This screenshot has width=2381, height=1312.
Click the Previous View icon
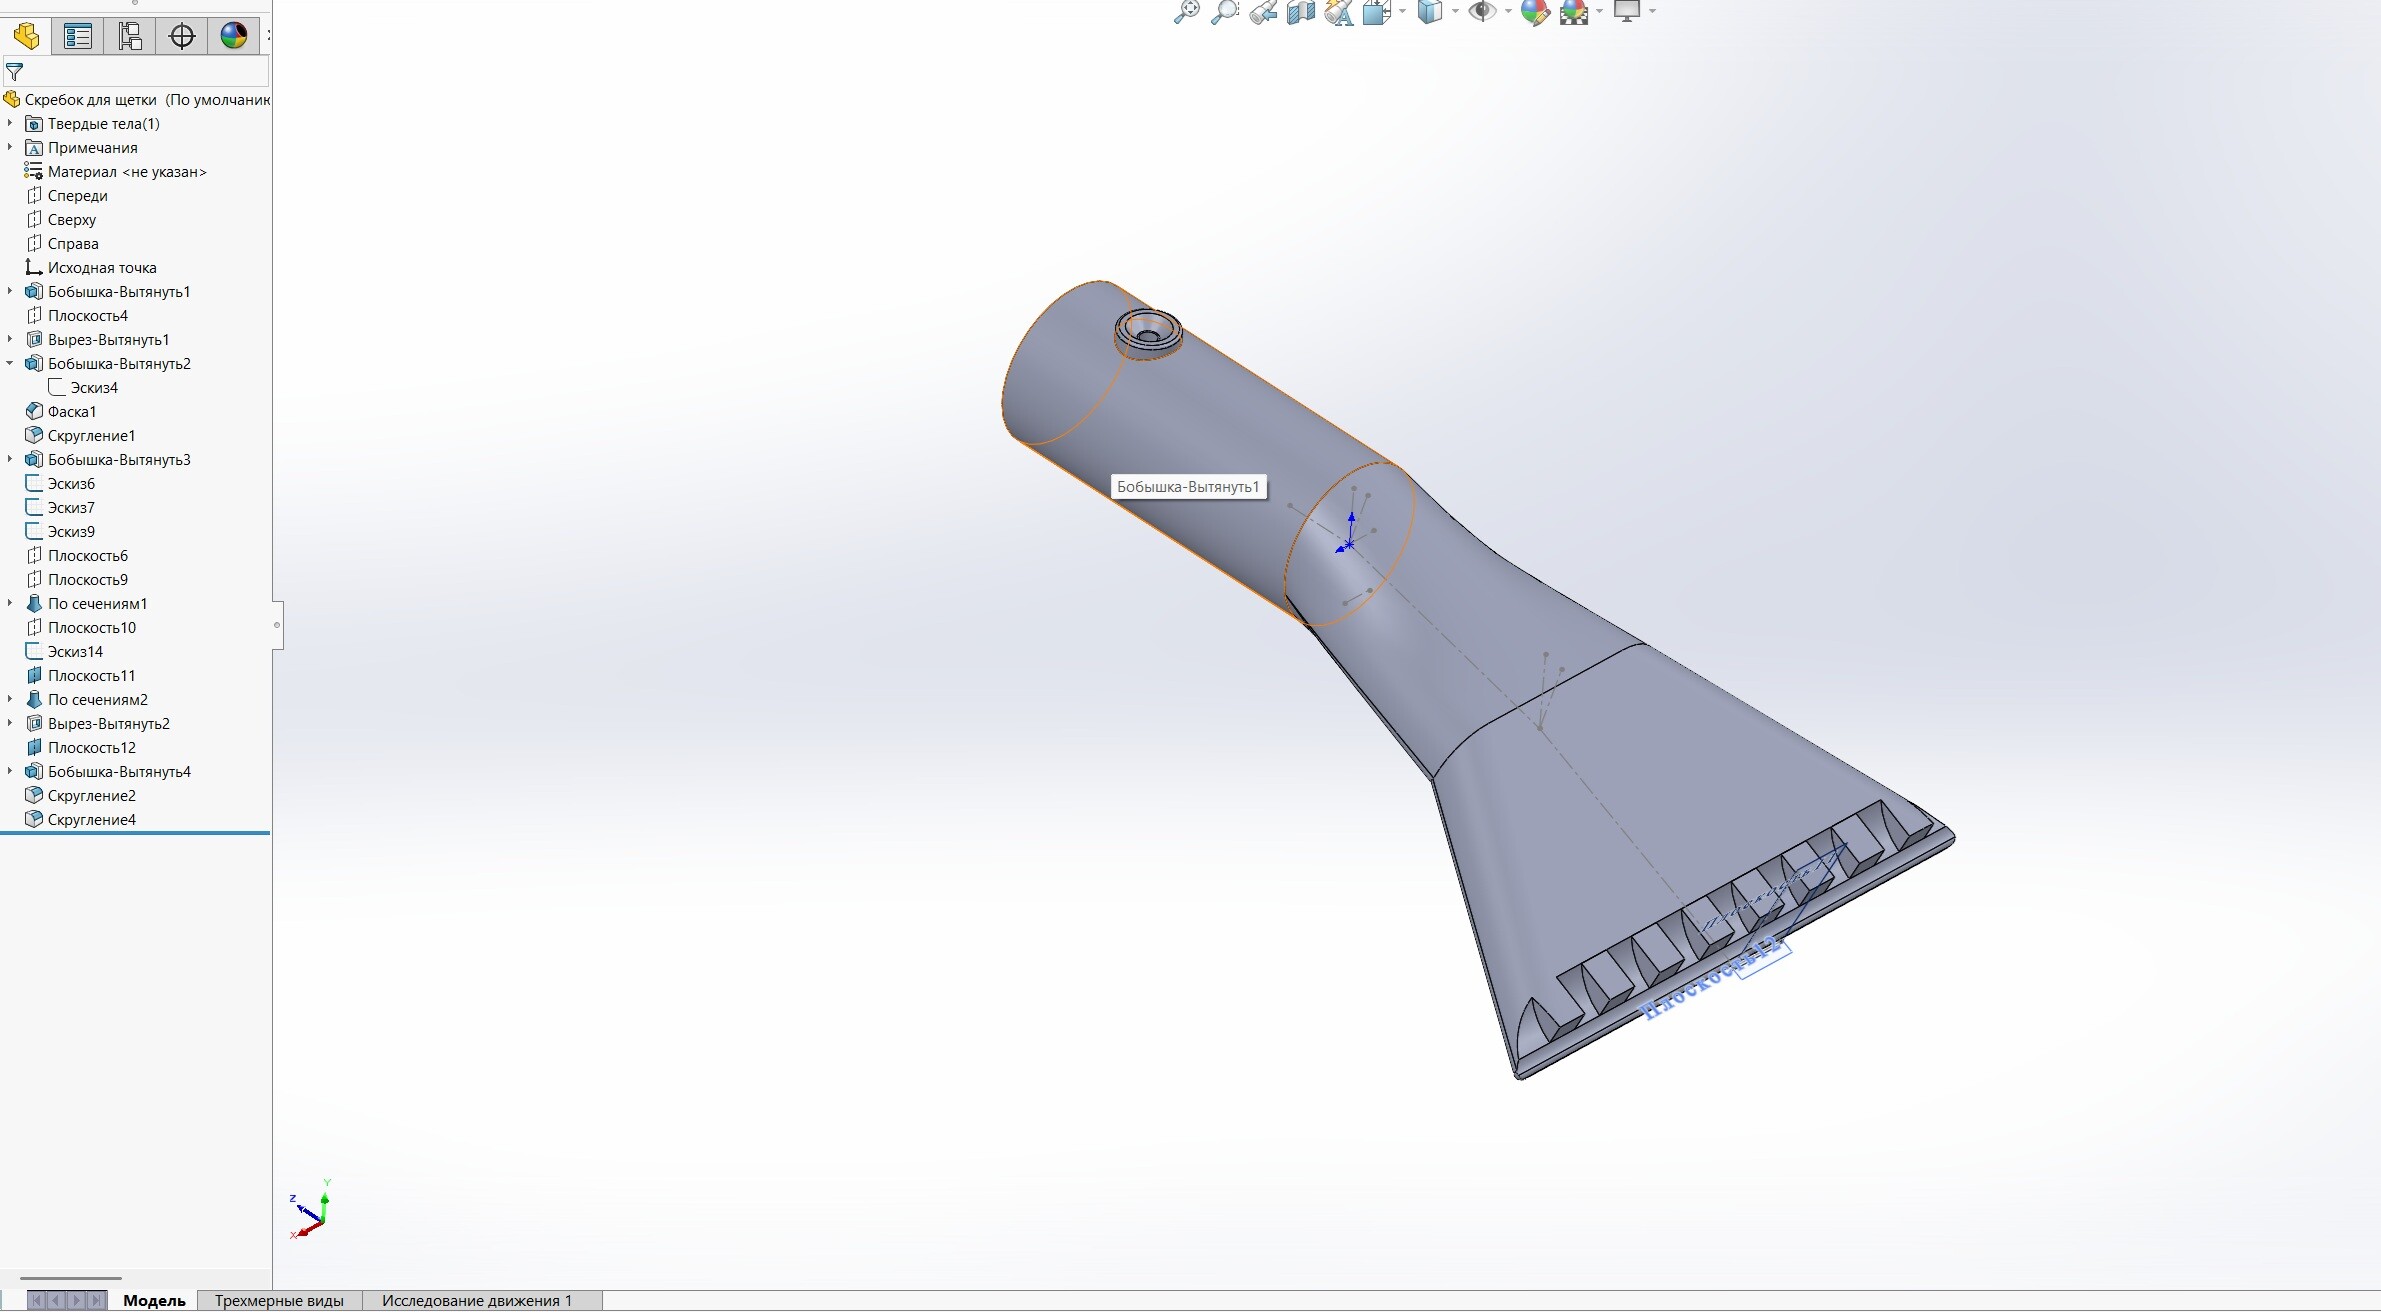(1263, 12)
